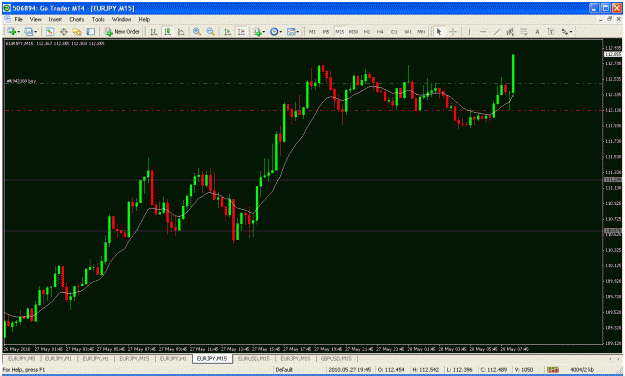Open the Help menu
Screen dimensions: 625x376
(x=144, y=19)
